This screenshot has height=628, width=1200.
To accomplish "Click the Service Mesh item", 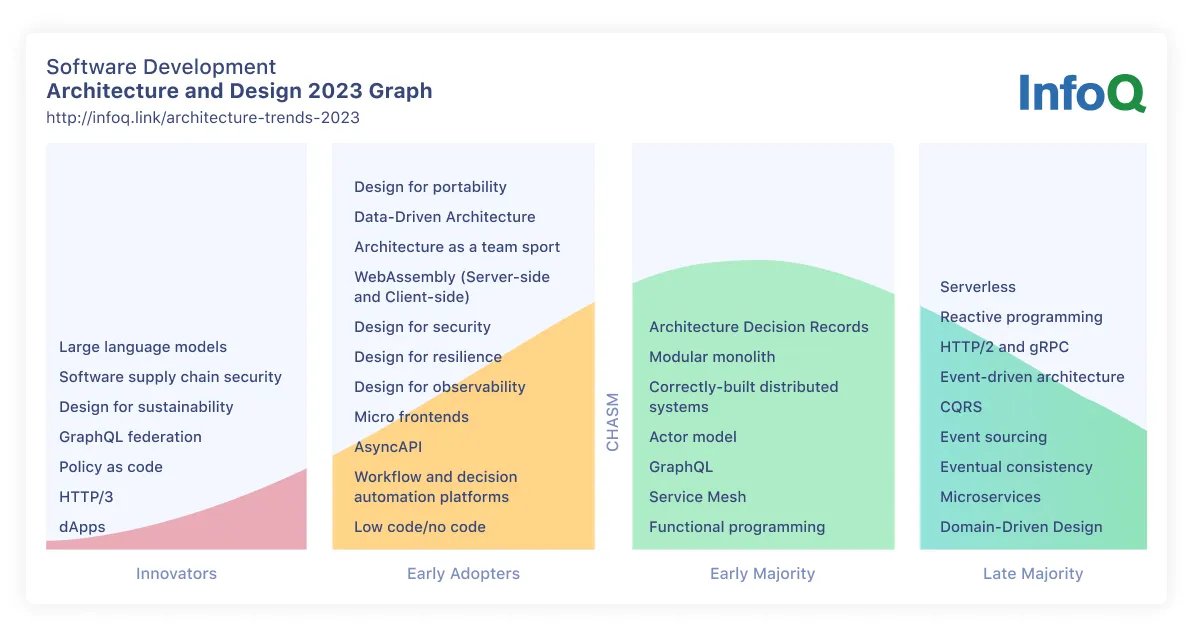I will (697, 497).
